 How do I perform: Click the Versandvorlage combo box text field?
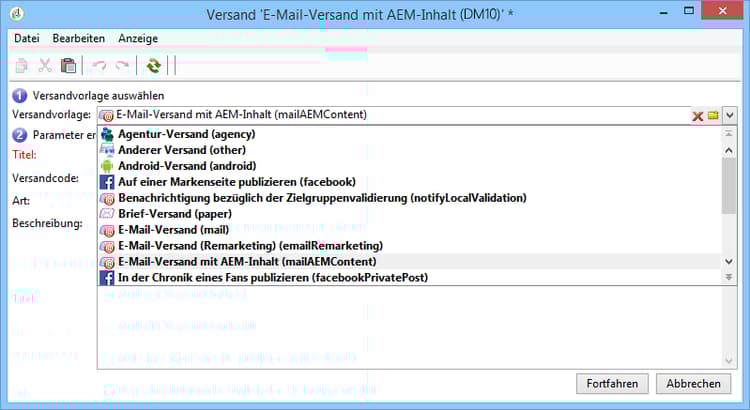coord(394,115)
